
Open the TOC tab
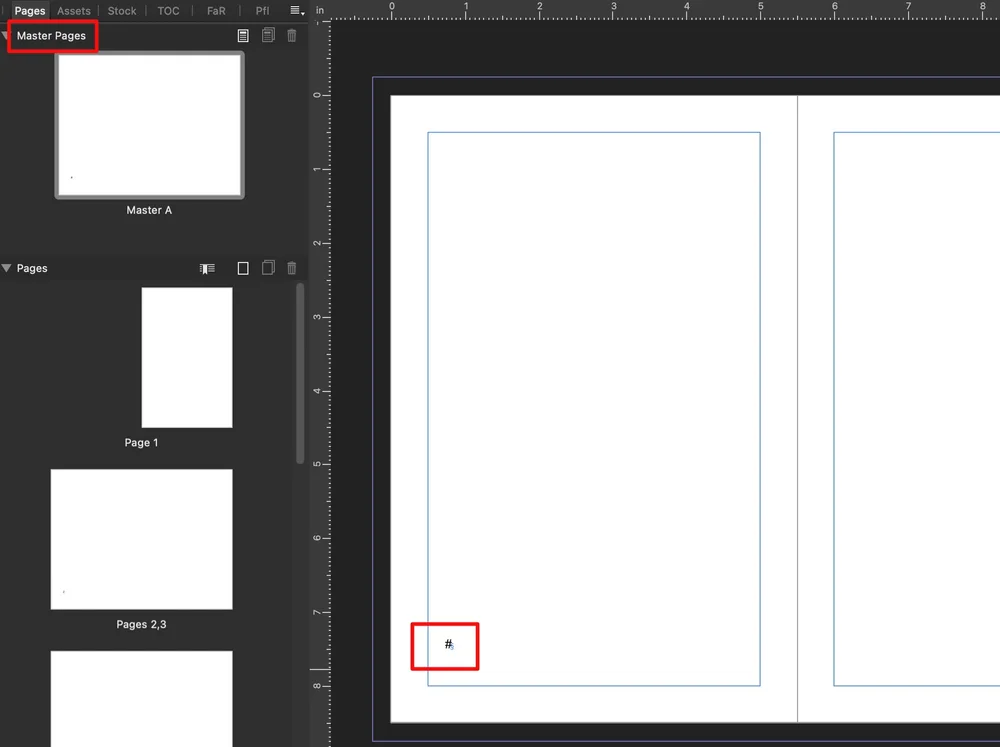[167, 11]
